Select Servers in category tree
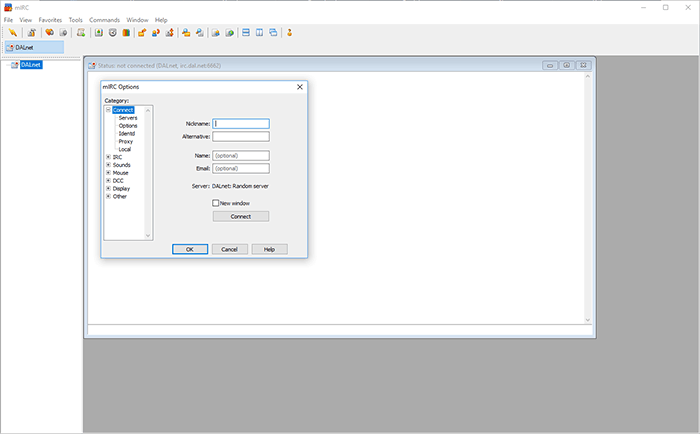 (128, 118)
